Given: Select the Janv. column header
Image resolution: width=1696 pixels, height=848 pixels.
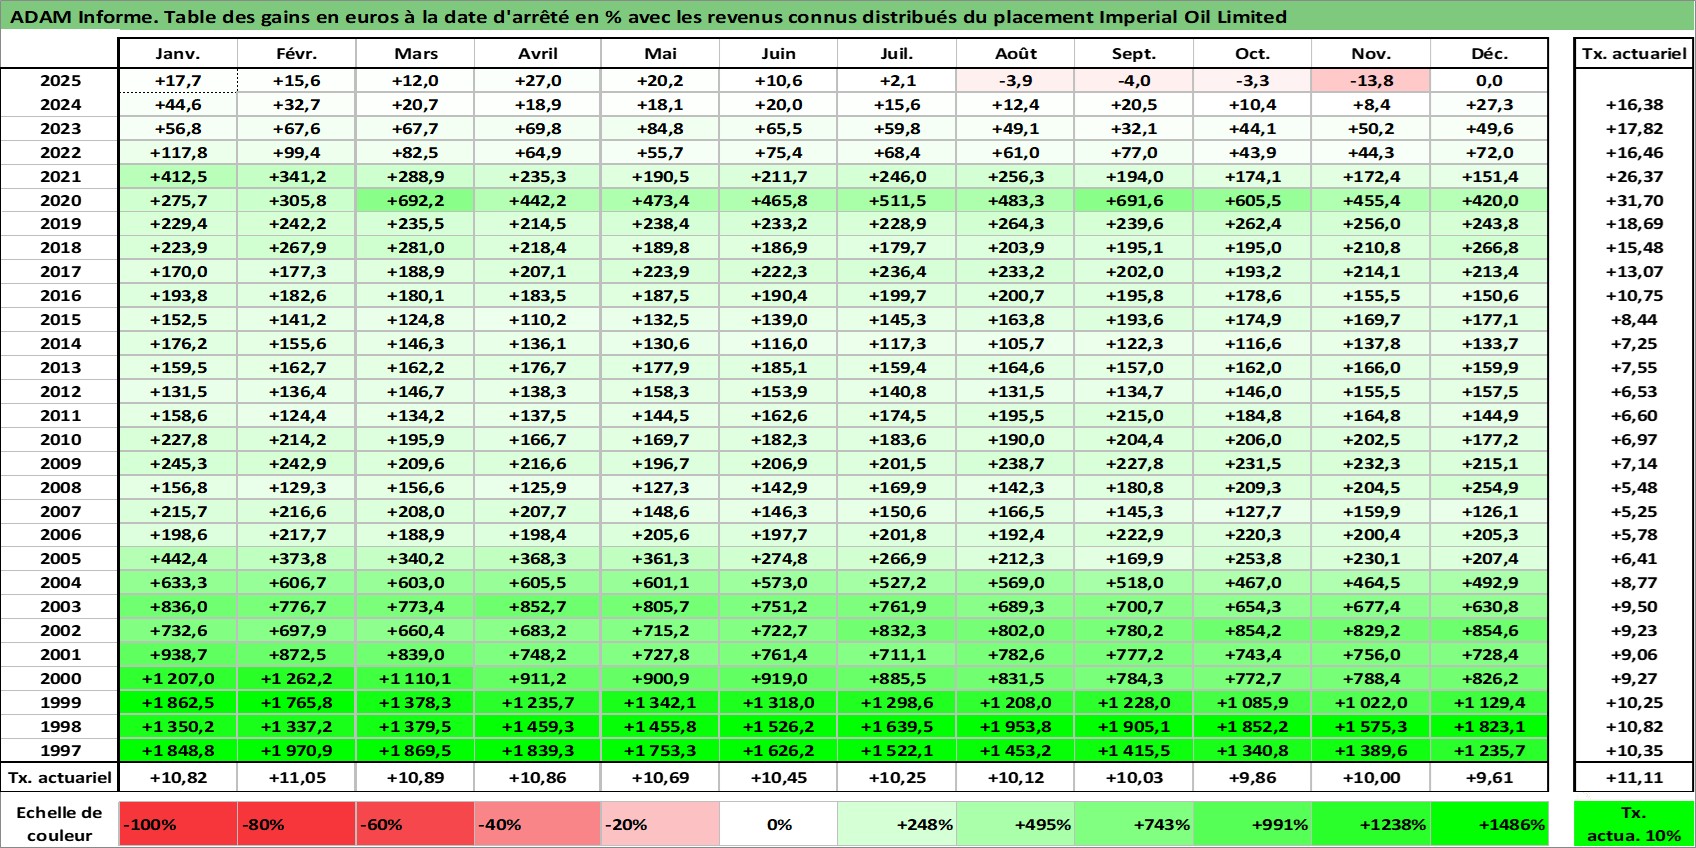Looking at the screenshot, I should click(178, 54).
